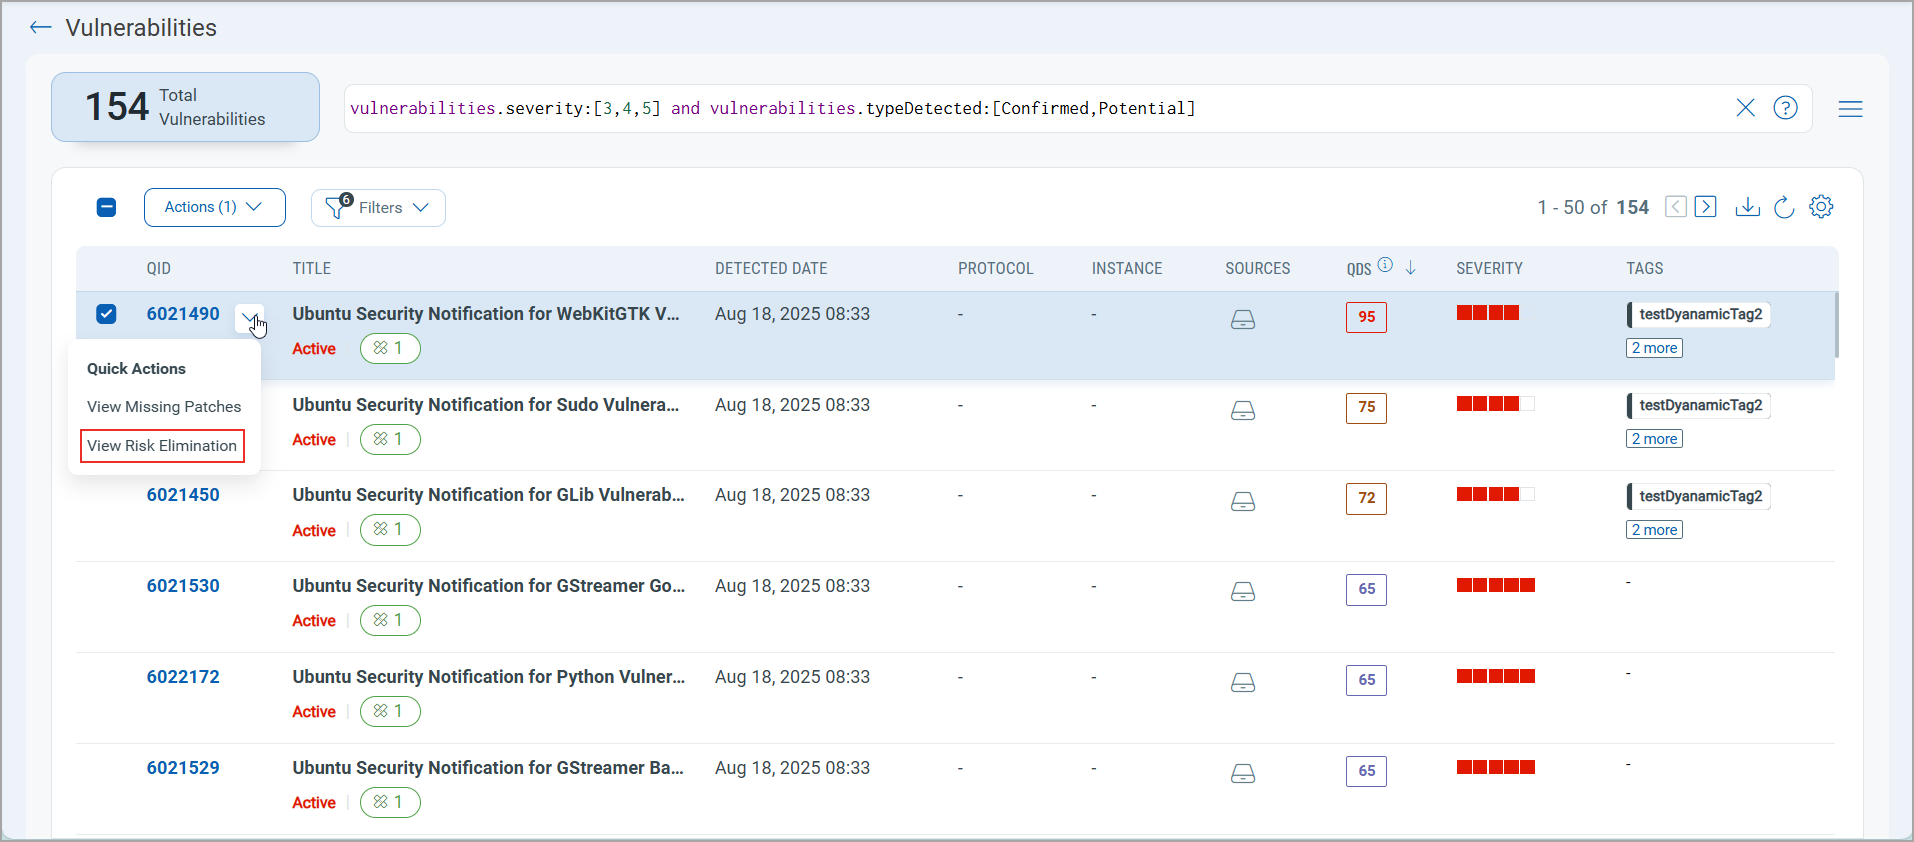Click the 2 more tags link in first row
This screenshot has height=842, width=1914.
coord(1654,348)
